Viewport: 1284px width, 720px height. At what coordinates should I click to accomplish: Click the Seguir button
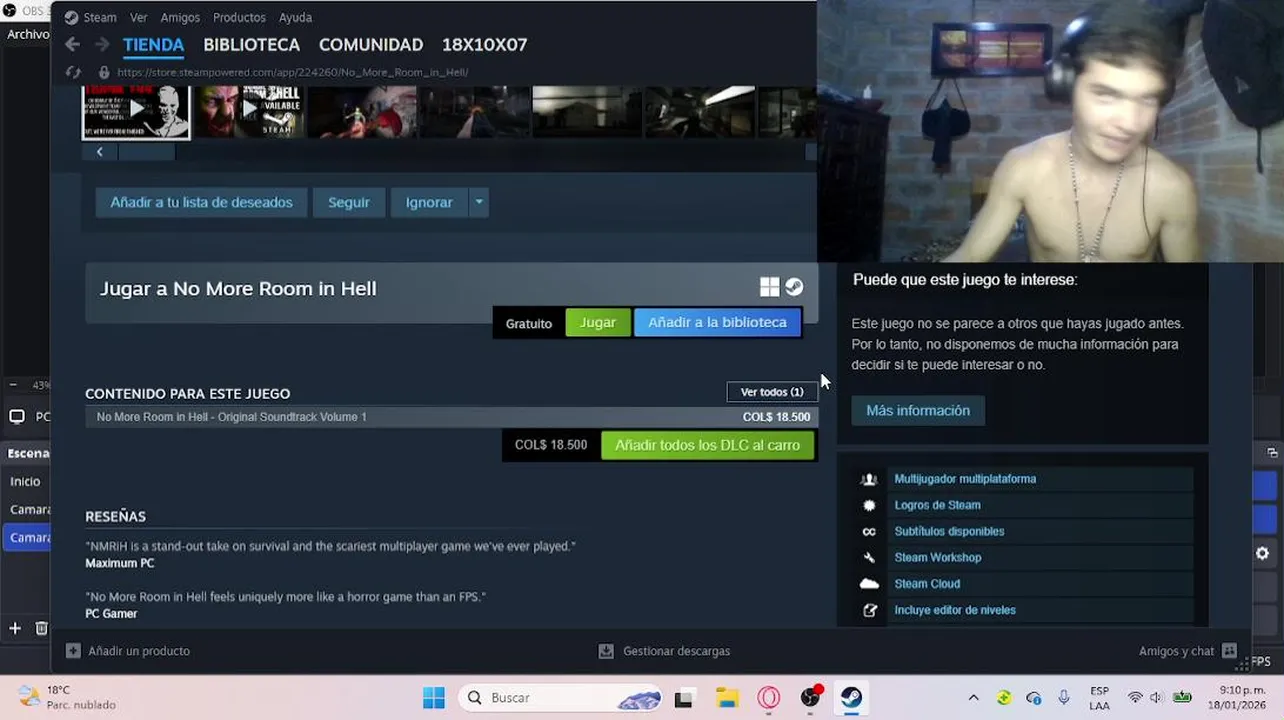click(x=349, y=202)
